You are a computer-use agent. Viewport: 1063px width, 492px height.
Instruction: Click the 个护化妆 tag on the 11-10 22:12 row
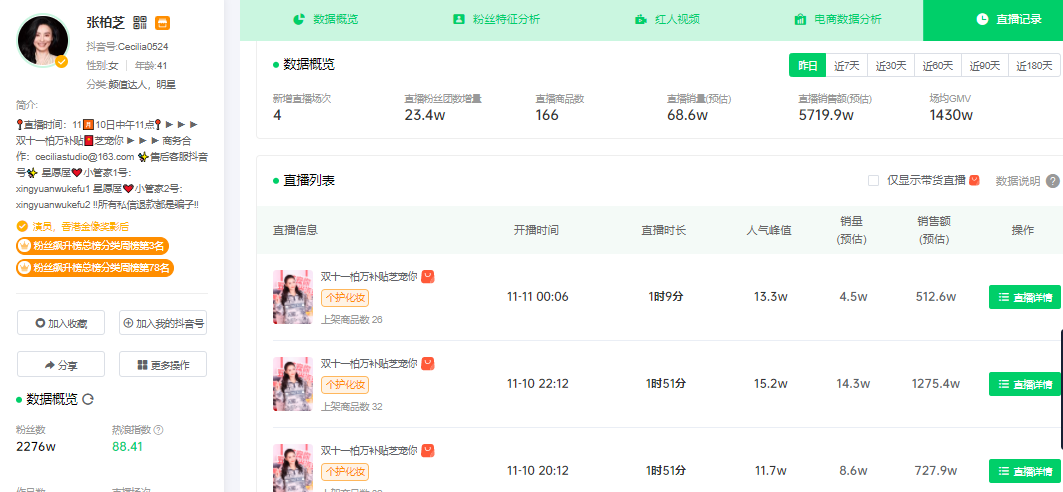point(345,384)
